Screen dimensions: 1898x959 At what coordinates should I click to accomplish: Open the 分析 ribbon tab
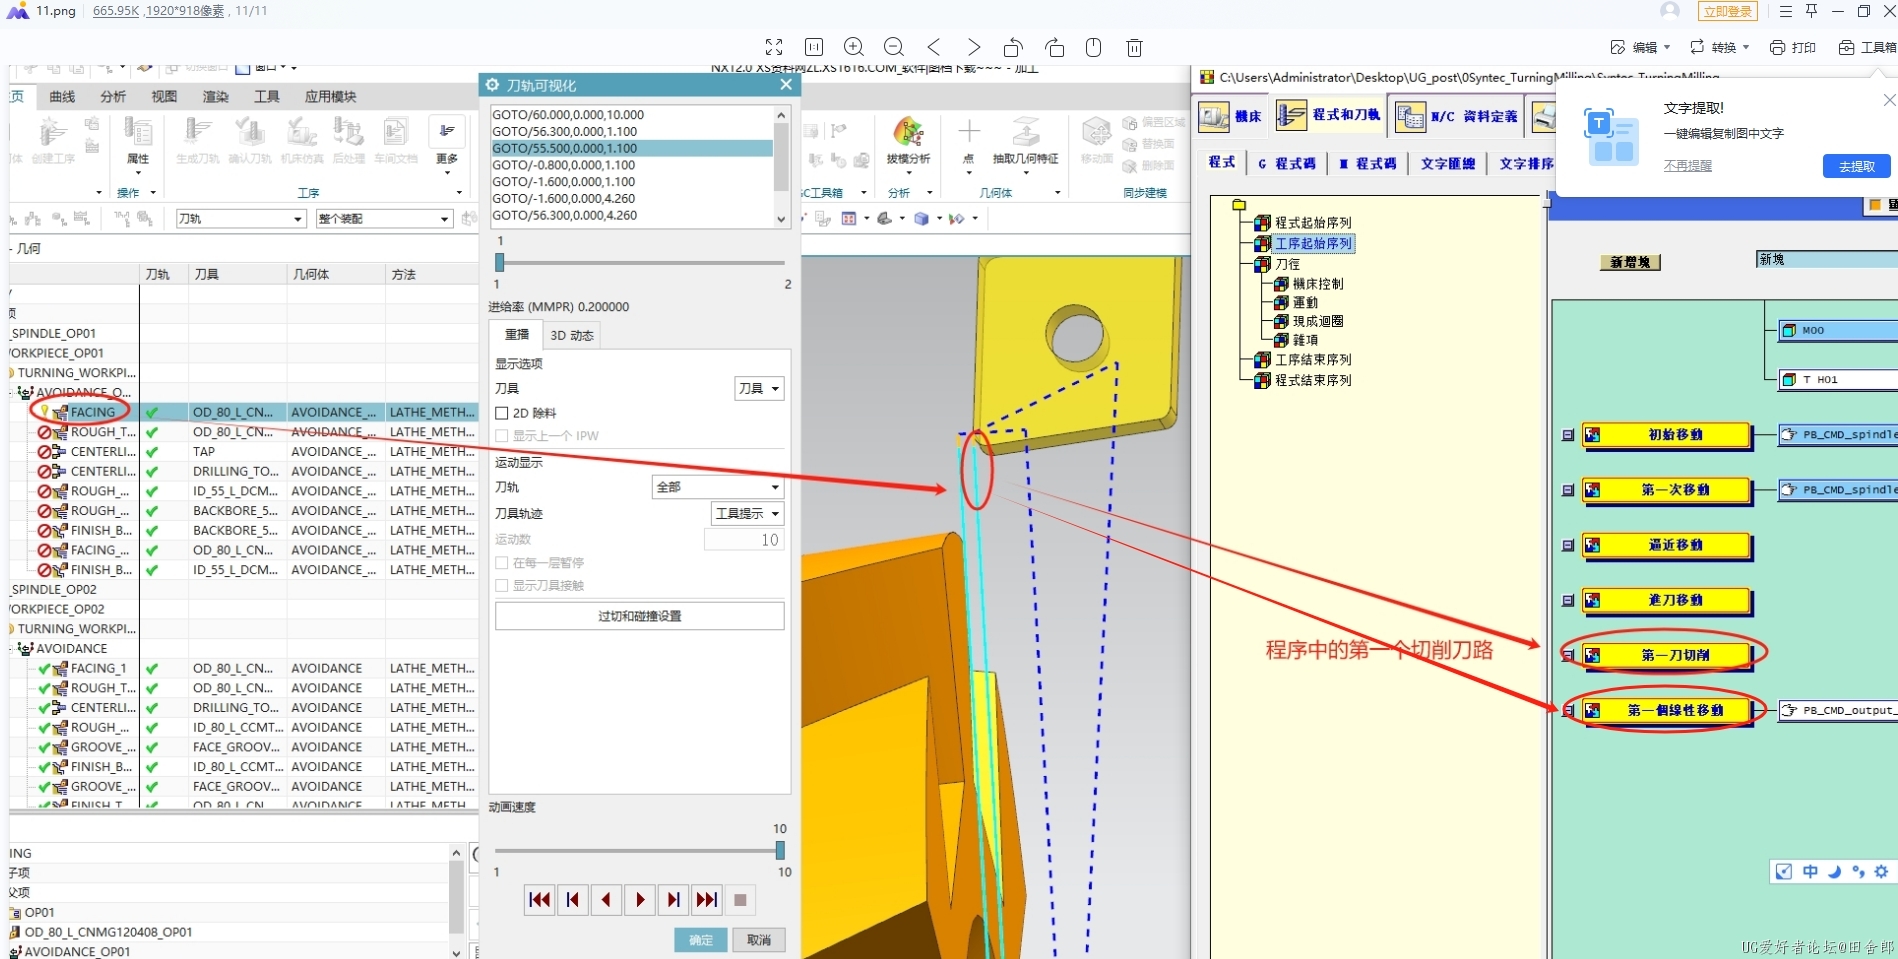click(x=113, y=96)
